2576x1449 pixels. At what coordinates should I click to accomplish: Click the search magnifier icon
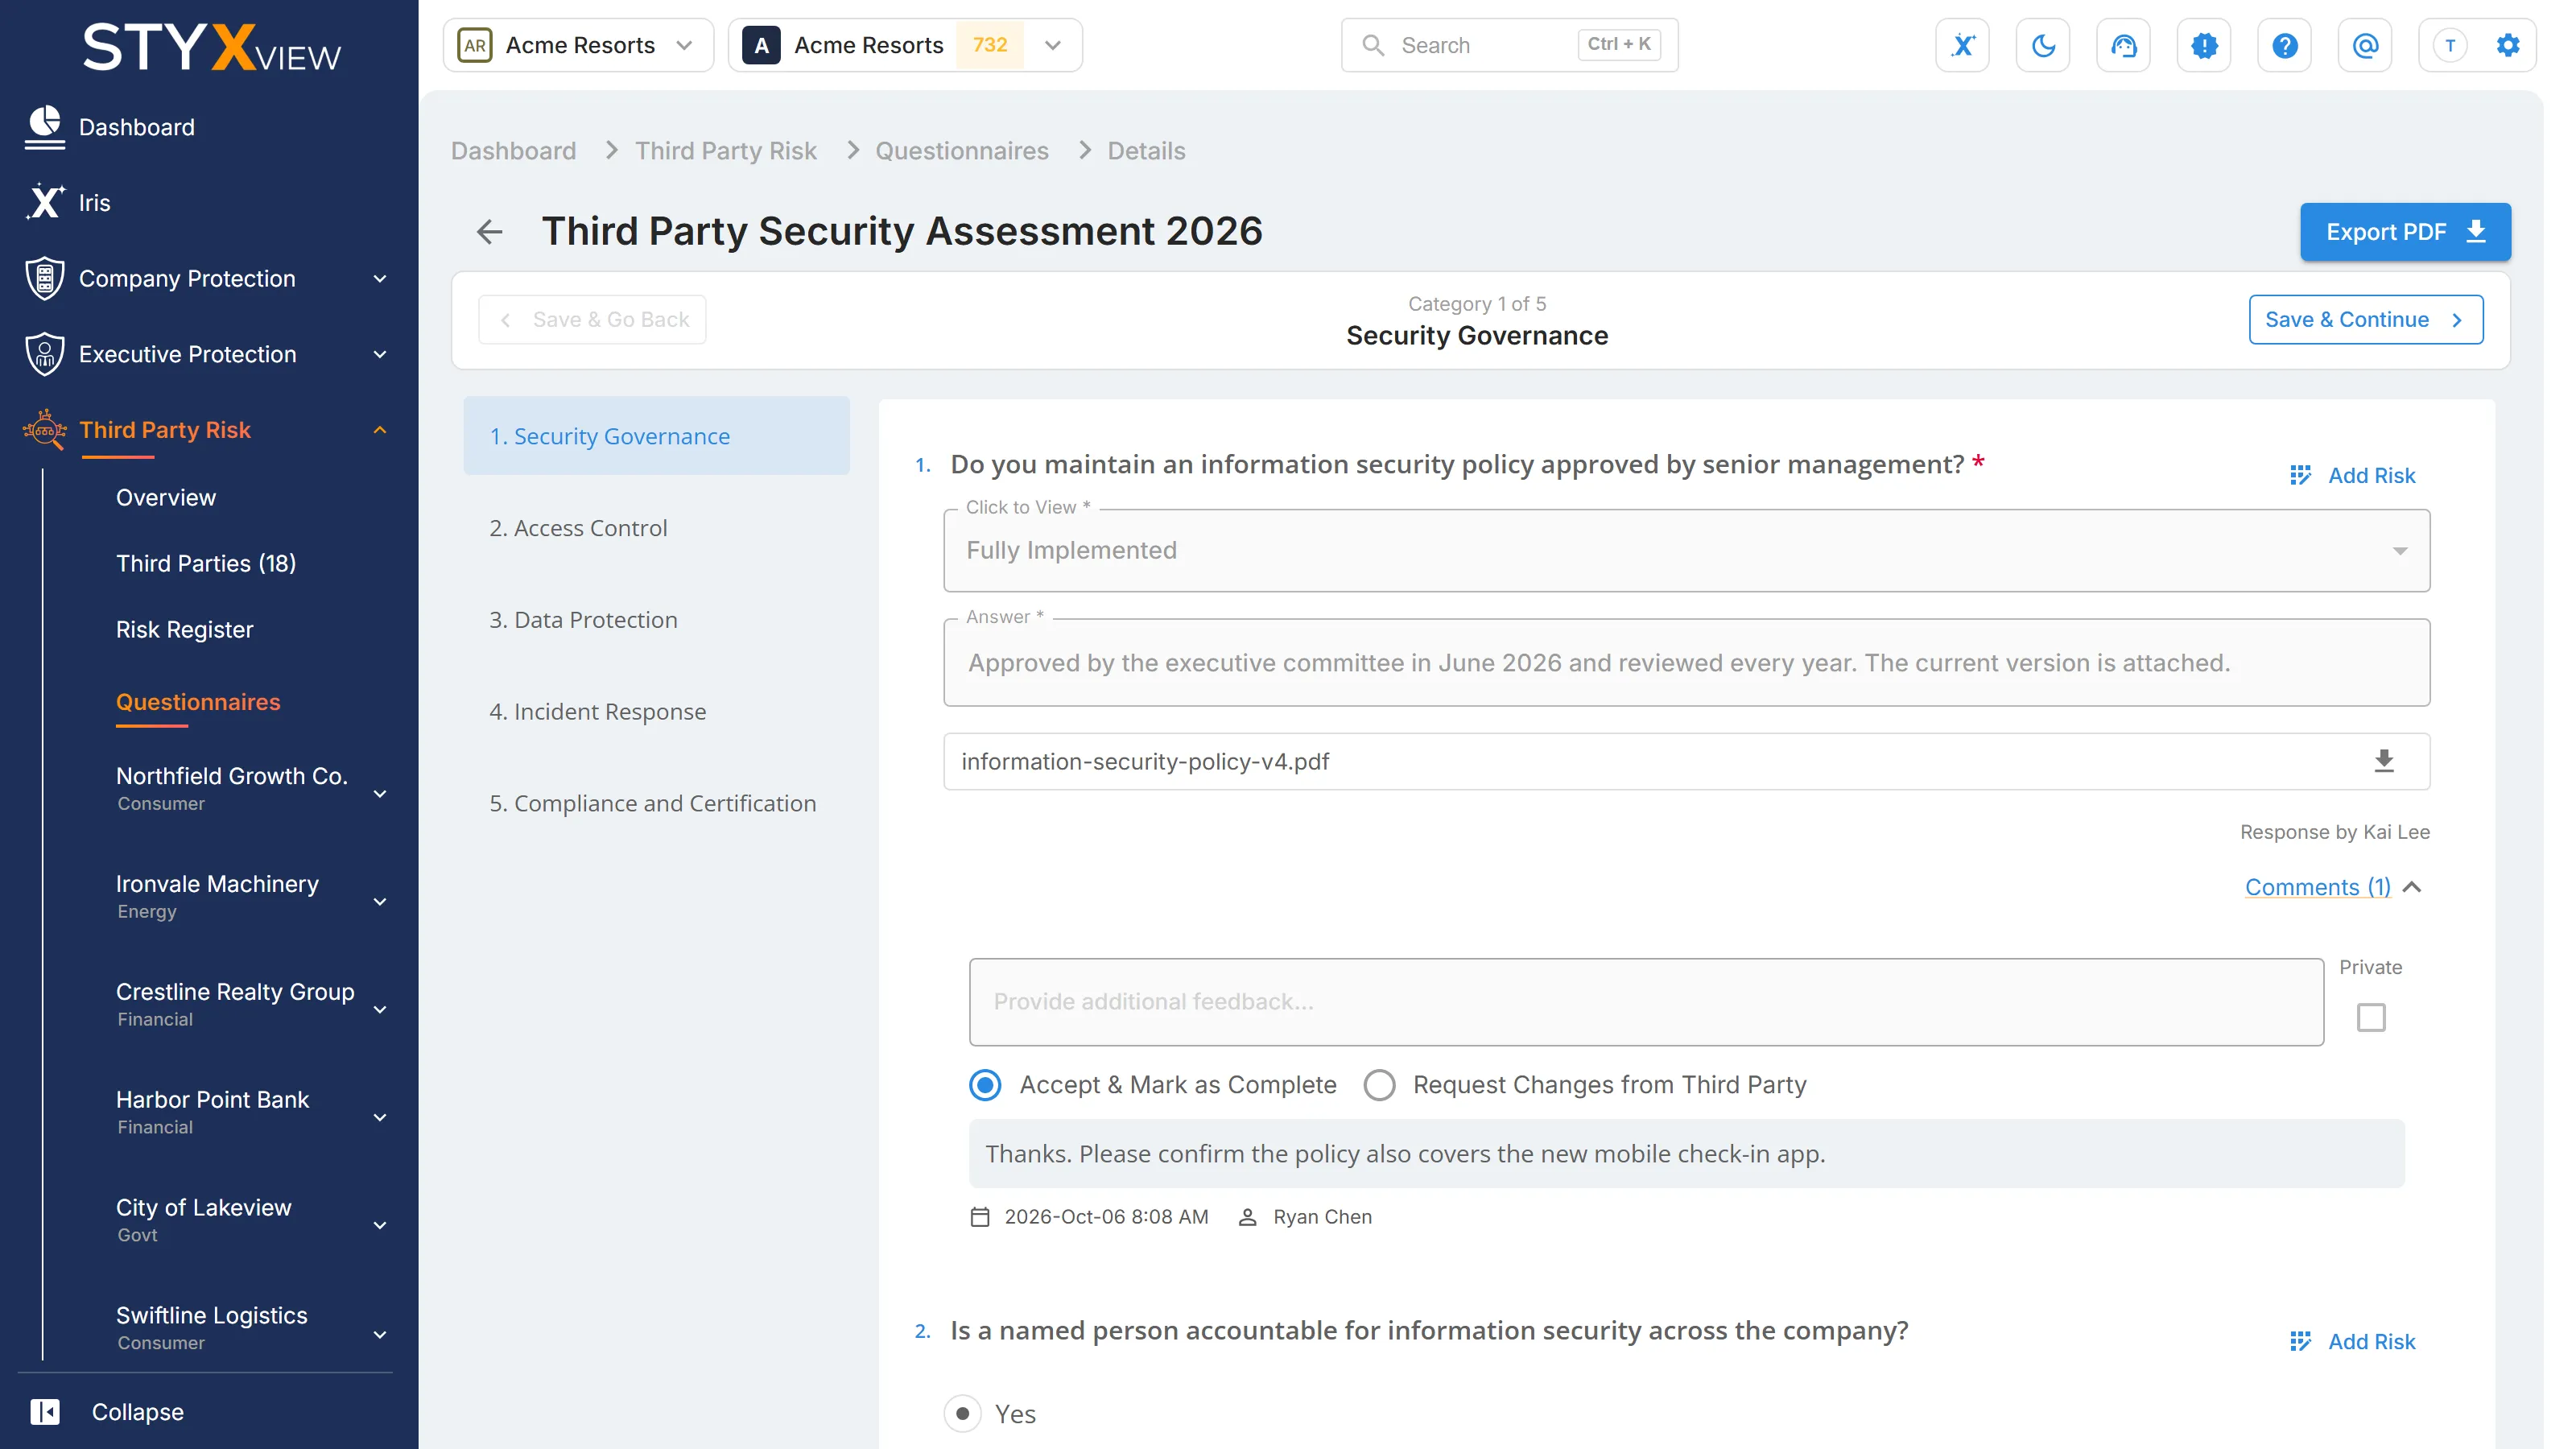coord(1373,45)
